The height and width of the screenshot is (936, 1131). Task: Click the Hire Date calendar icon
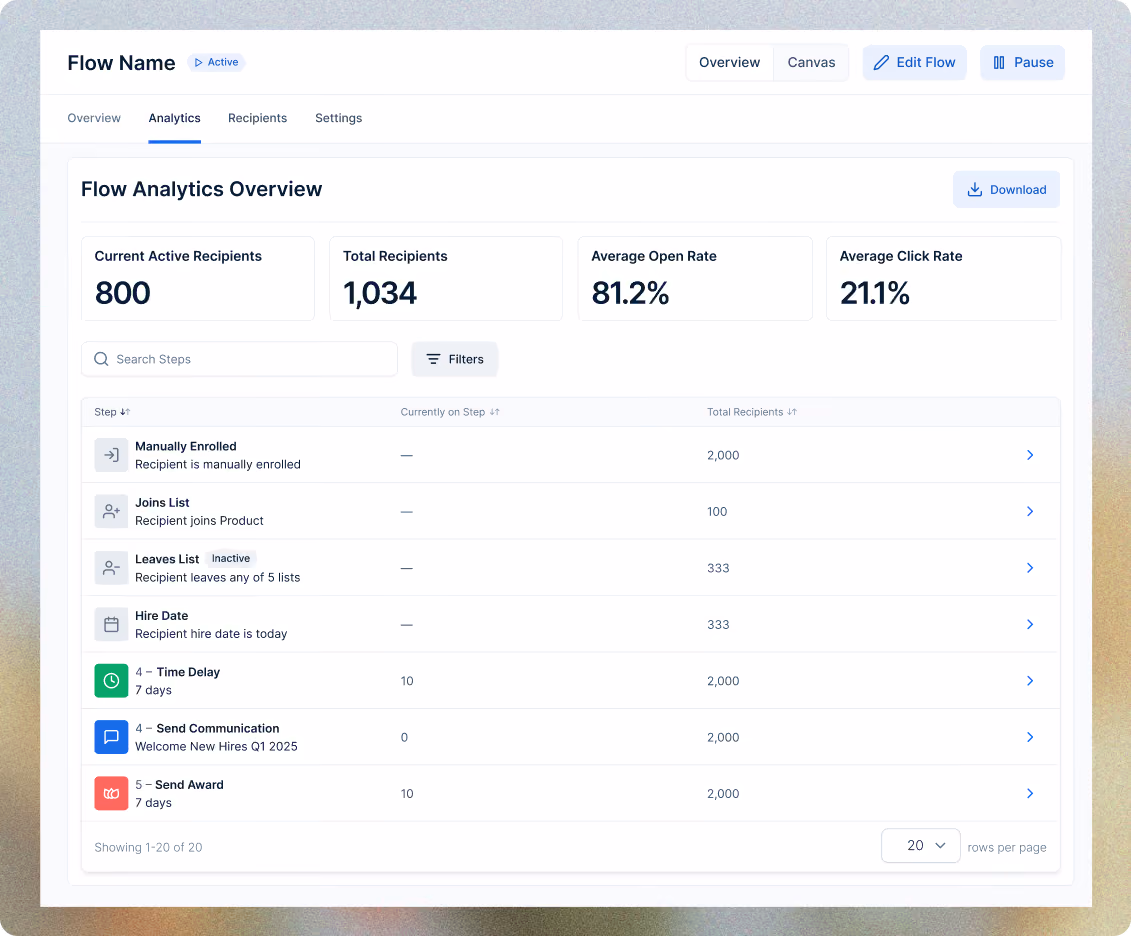(x=111, y=624)
